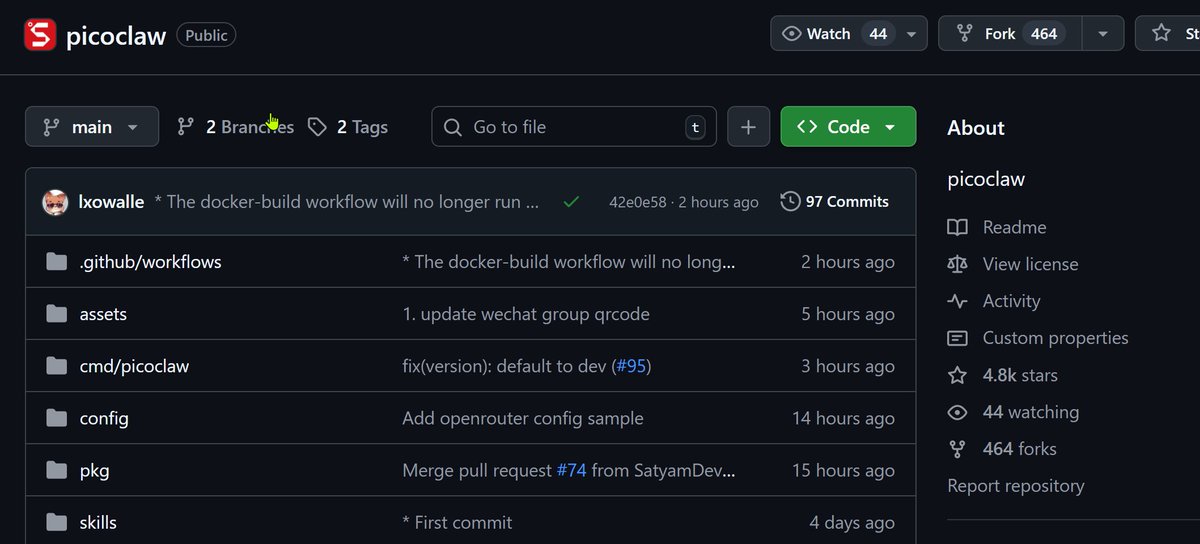View the 97 Commits history

click(x=834, y=201)
